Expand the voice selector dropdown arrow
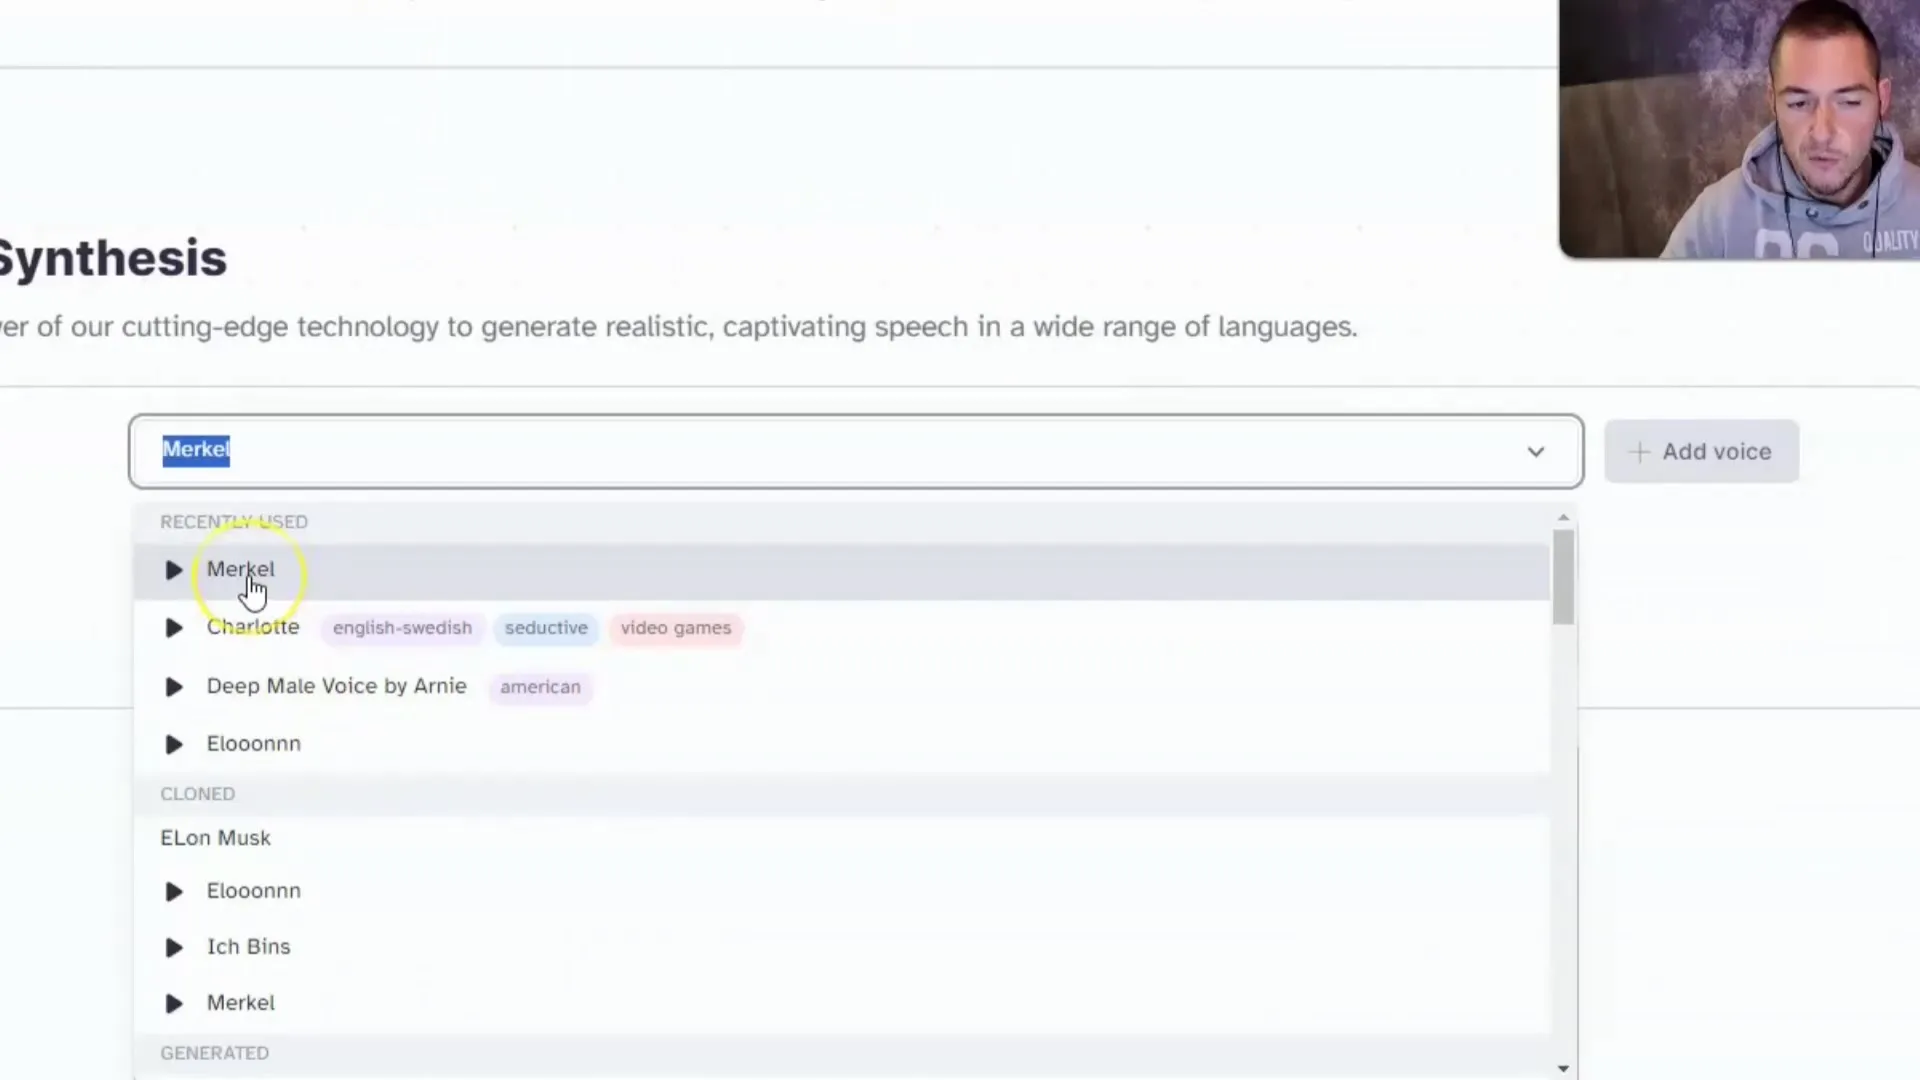Screen dimensions: 1920x1080 [x=1535, y=451]
